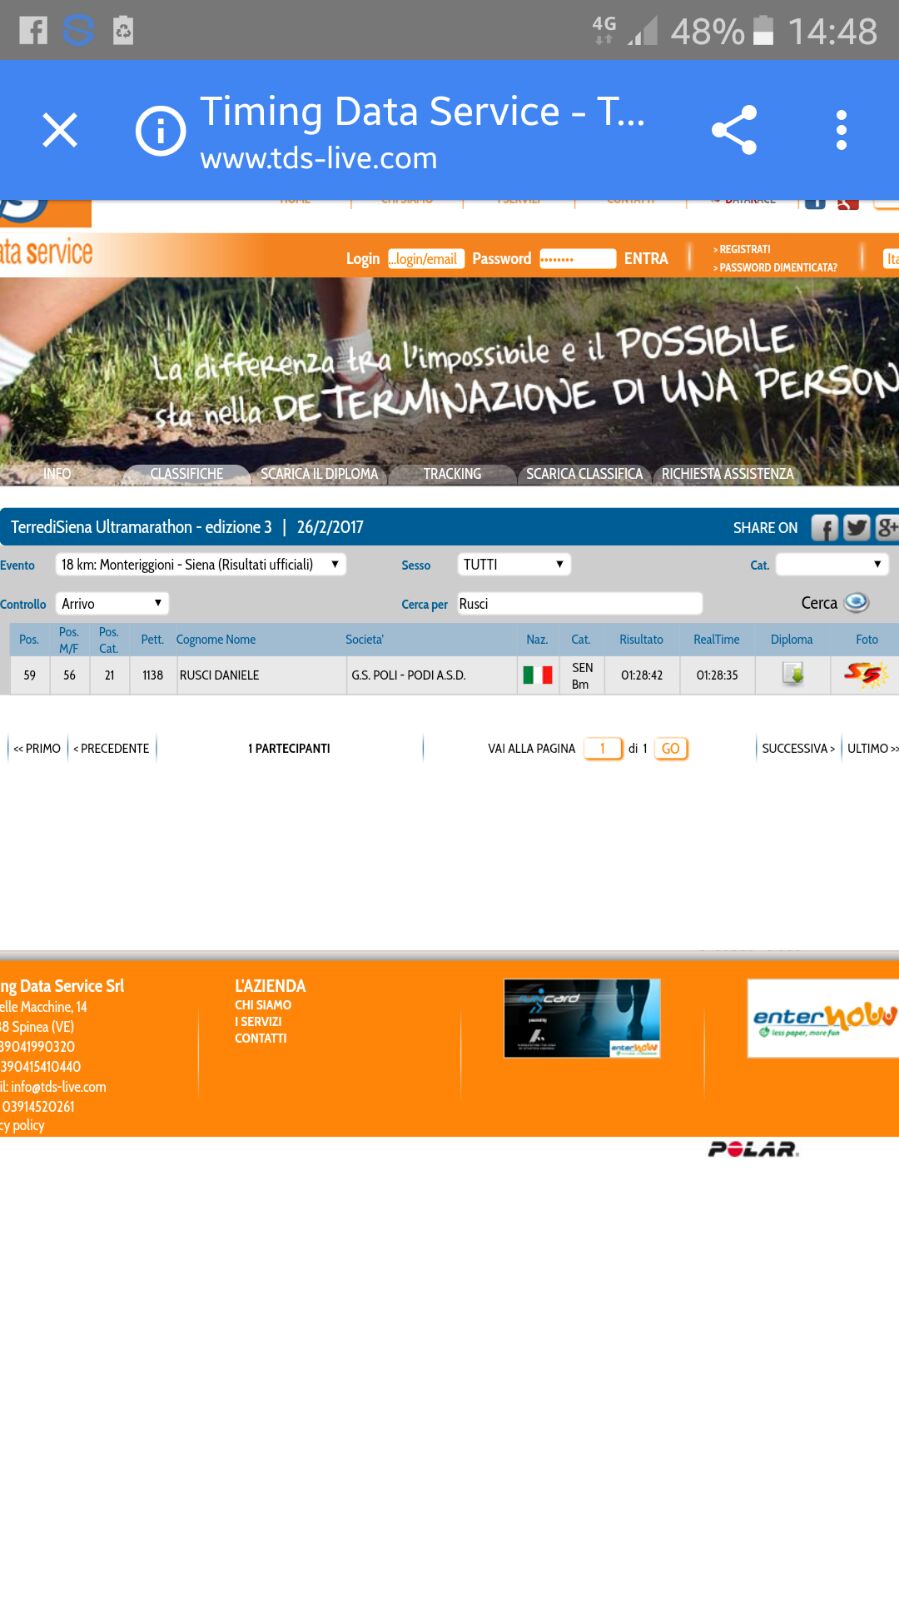The width and height of the screenshot is (899, 1599).
Task: Jump to ULTIMO last page
Action: pos(873,749)
